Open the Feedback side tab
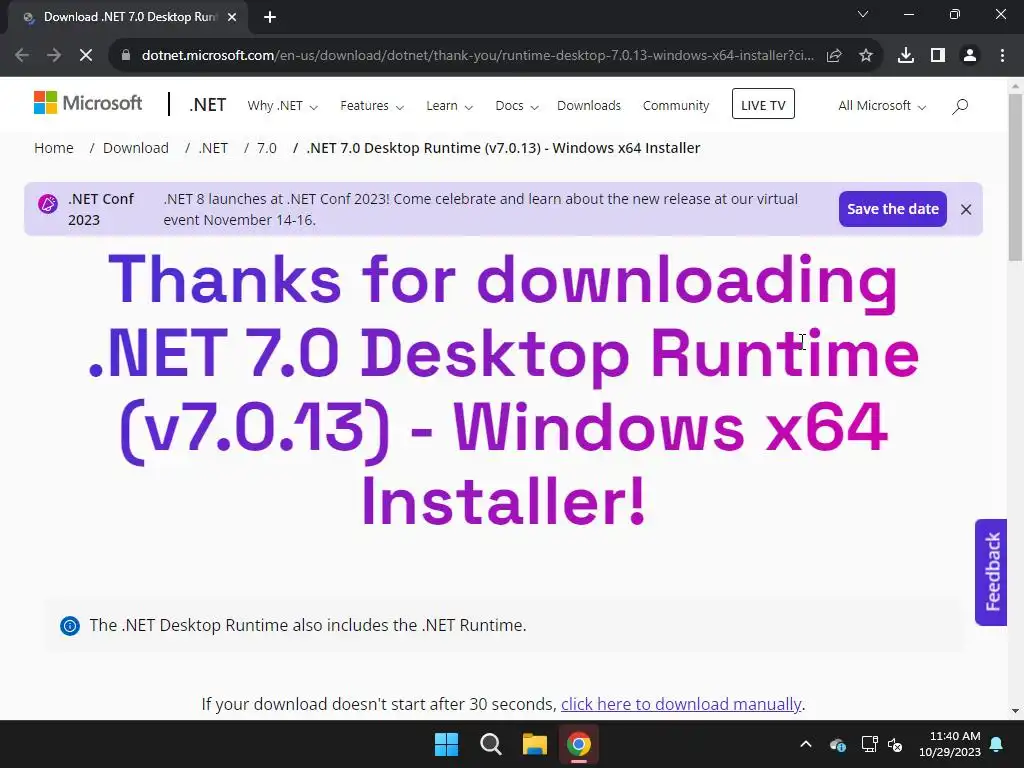1024x768 pixels. [991, 572]
